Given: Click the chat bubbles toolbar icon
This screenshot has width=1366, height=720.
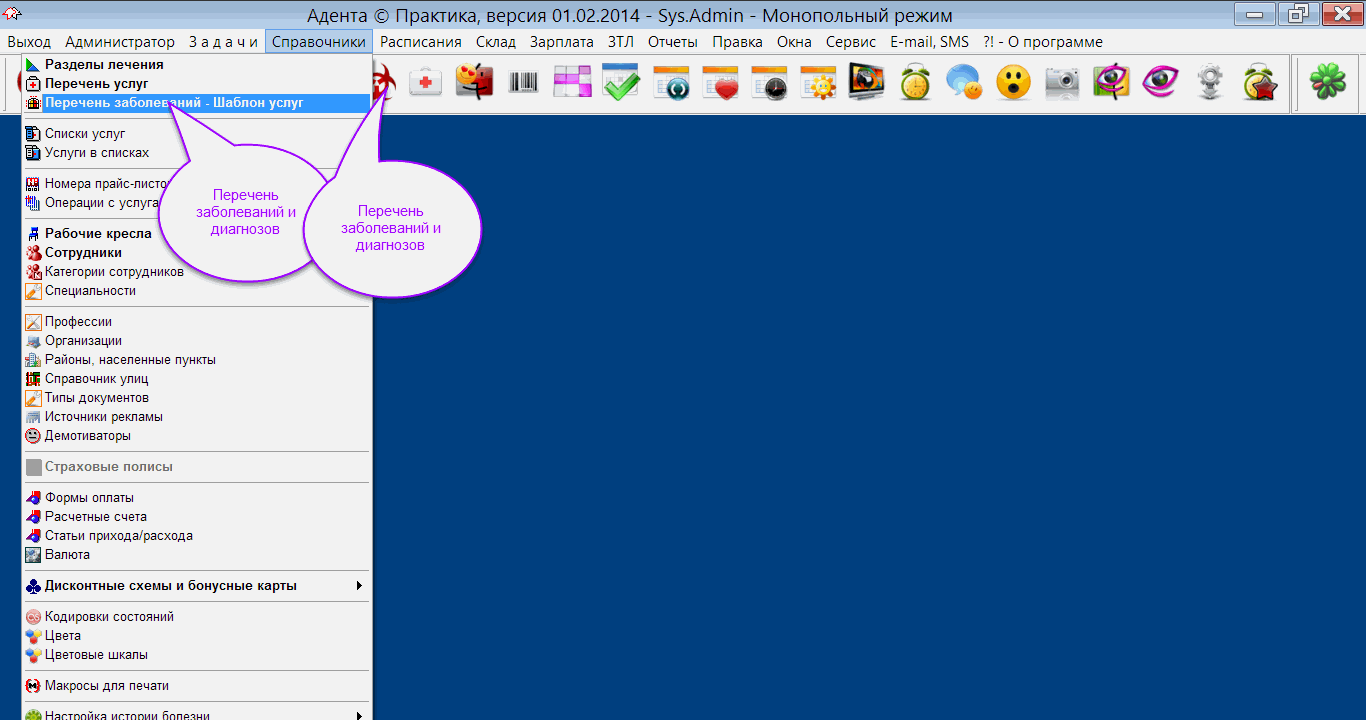Looking at the screenshot, I should (x=964, y=82).
